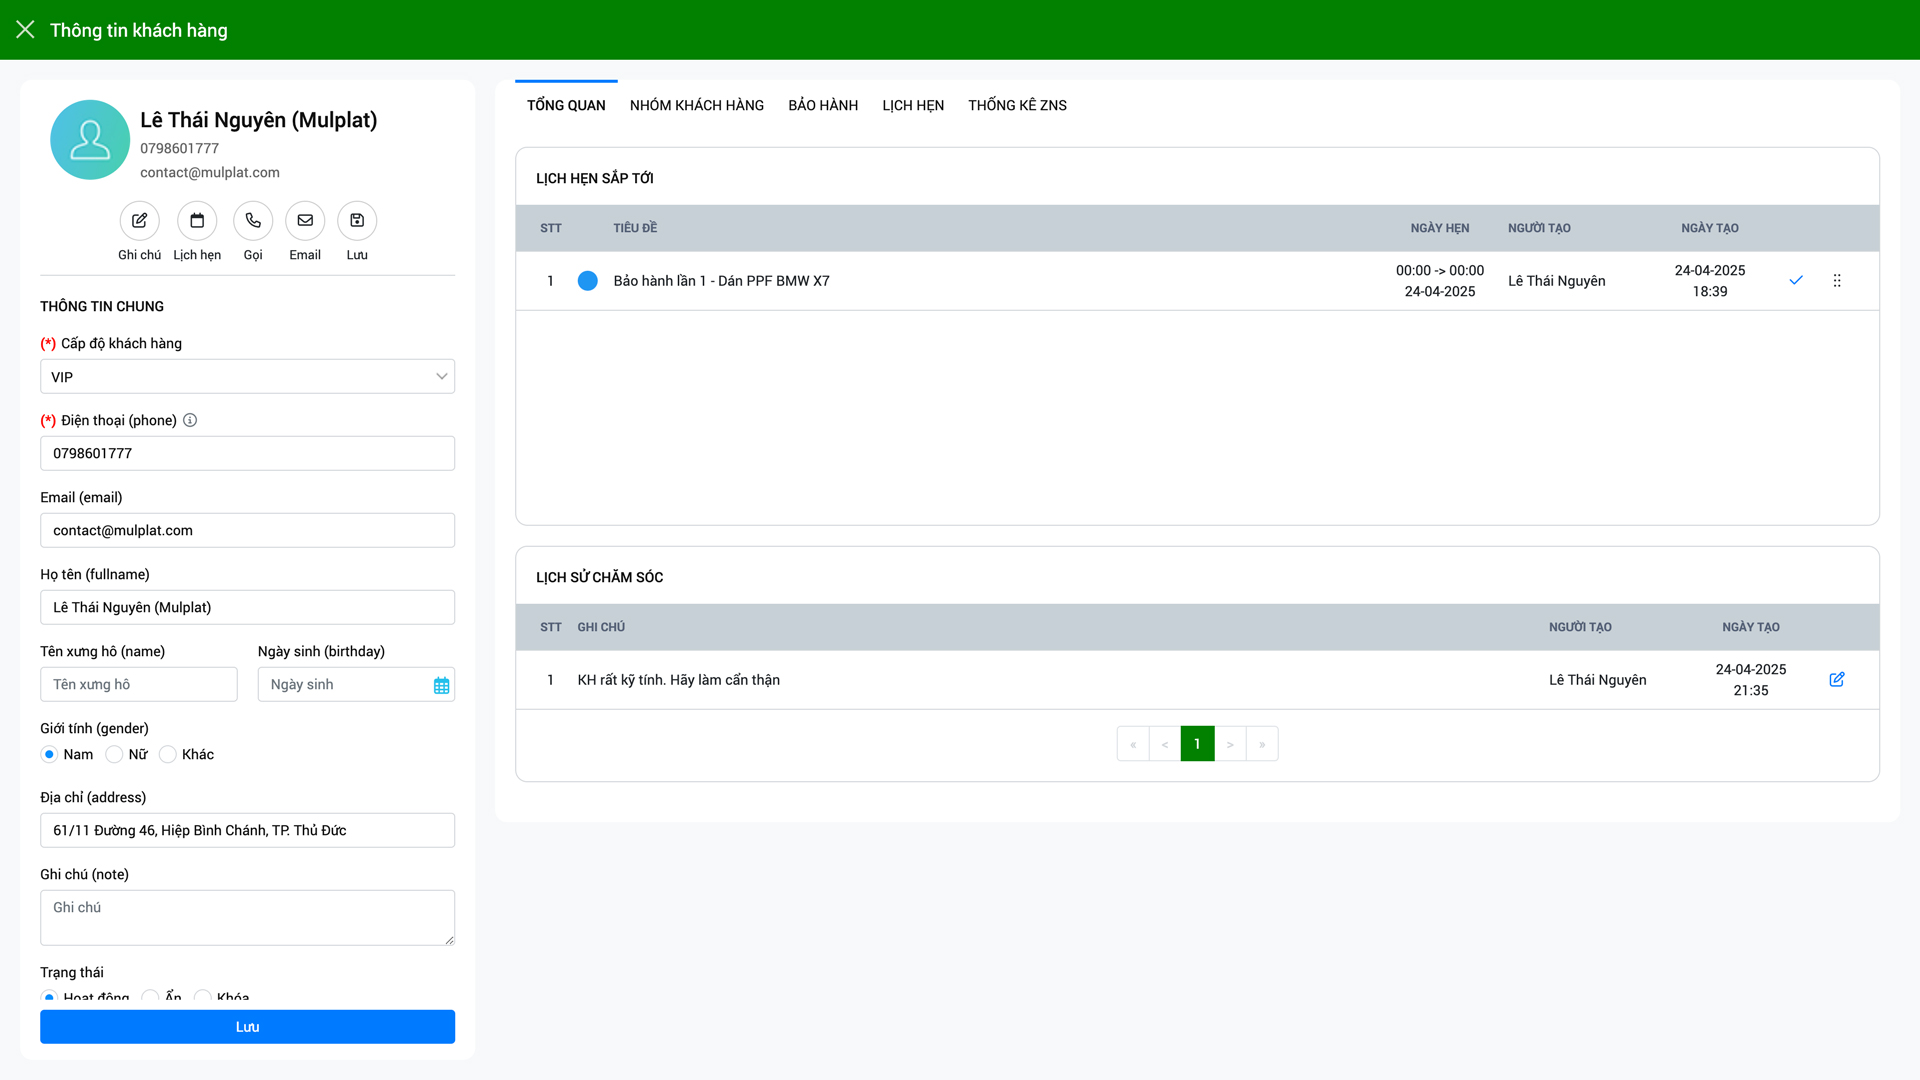1920x1080 pixels.
Task: Edit care history note pencil icon
Action: click(x=1837, y=680)
